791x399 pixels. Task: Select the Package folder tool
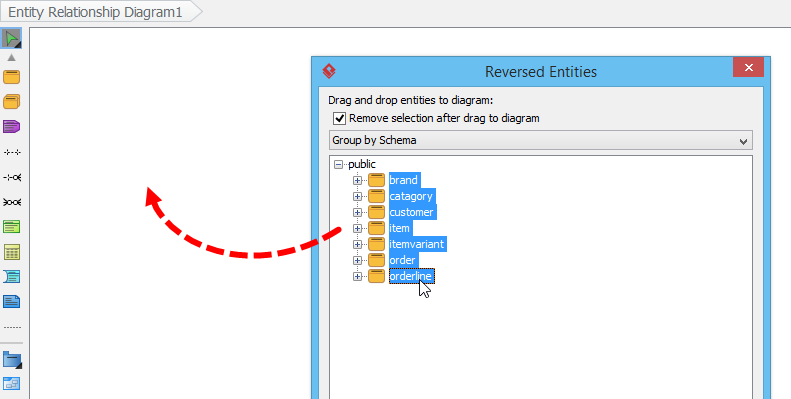pyautogui.click(x=13, y=360)
